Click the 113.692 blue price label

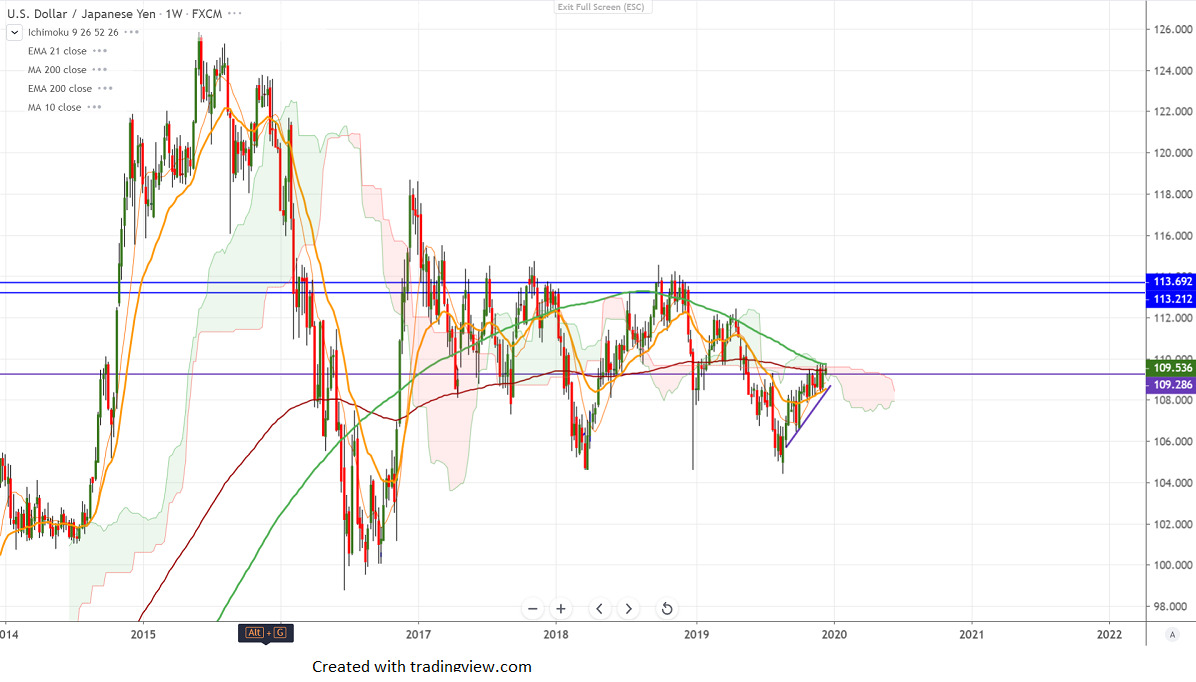click(x=1171, y=281)
